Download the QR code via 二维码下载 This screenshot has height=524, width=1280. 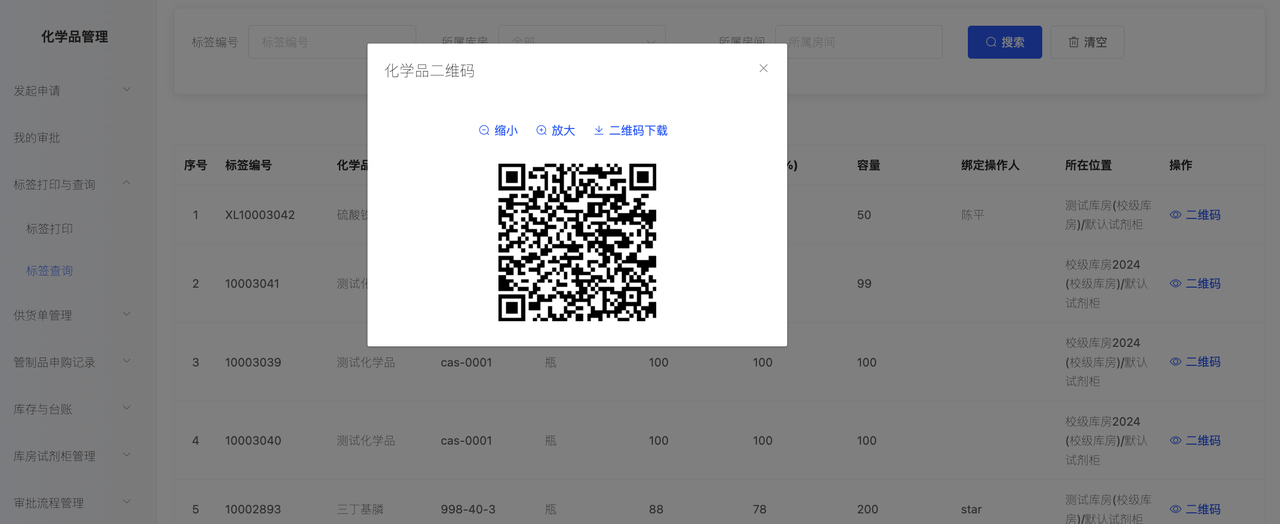point(630,130)
